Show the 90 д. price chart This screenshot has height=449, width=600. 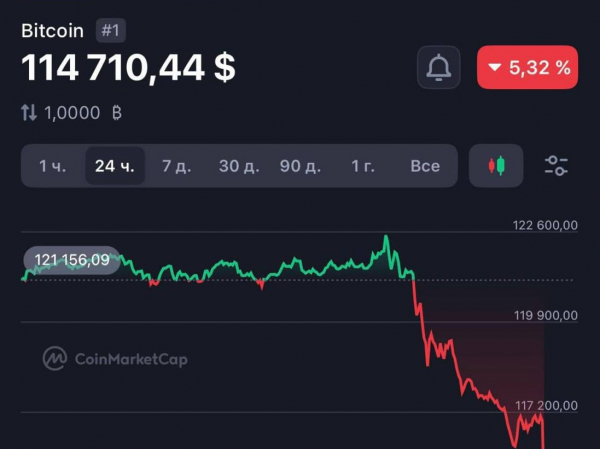[x=300, y=166]
